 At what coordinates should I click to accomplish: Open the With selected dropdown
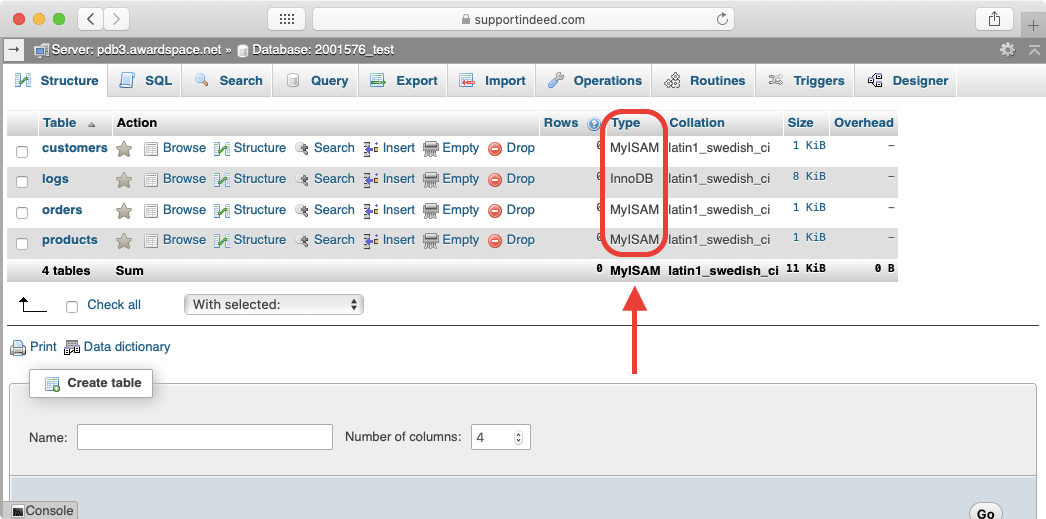pos(273,305)
